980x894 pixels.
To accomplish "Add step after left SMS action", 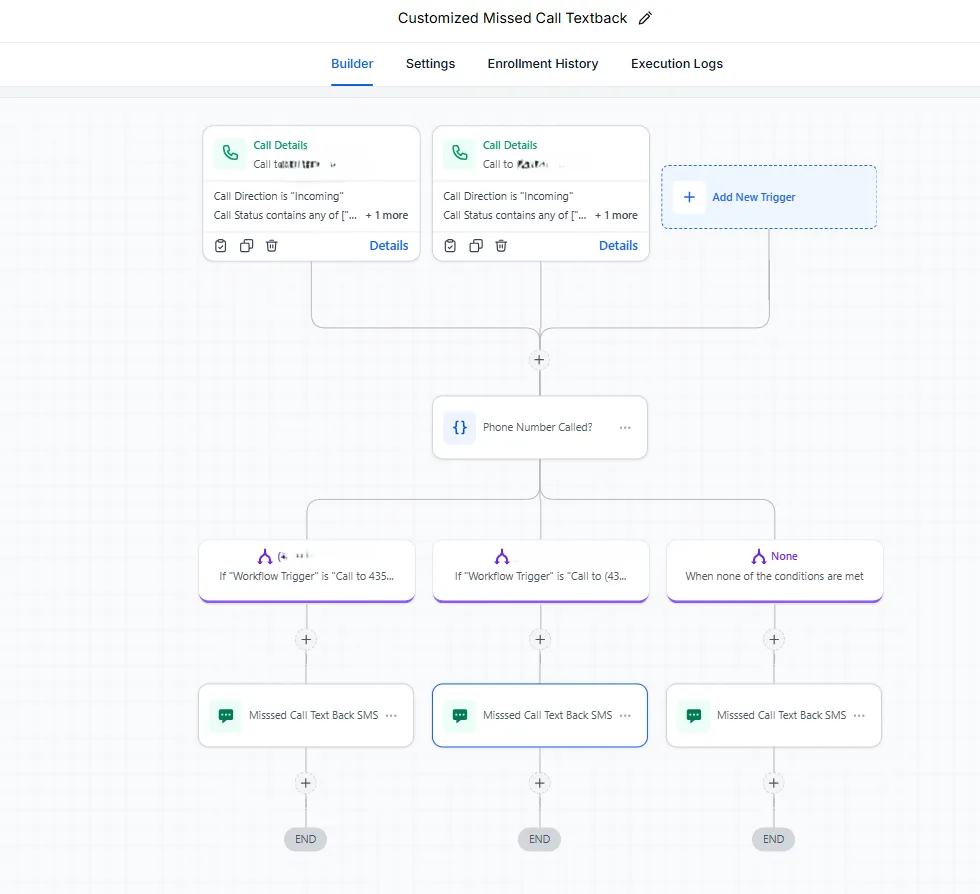I will [306, 783].
